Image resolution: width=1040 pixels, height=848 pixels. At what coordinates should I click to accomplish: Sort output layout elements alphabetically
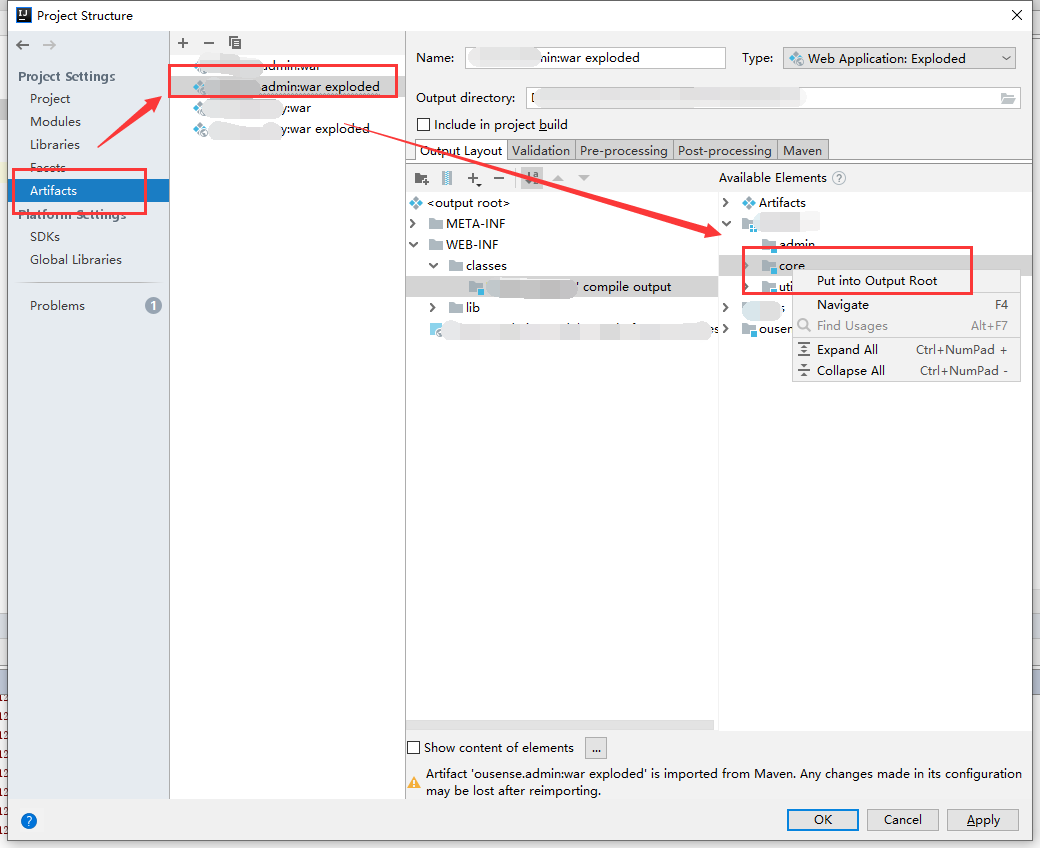pos(531,178)
